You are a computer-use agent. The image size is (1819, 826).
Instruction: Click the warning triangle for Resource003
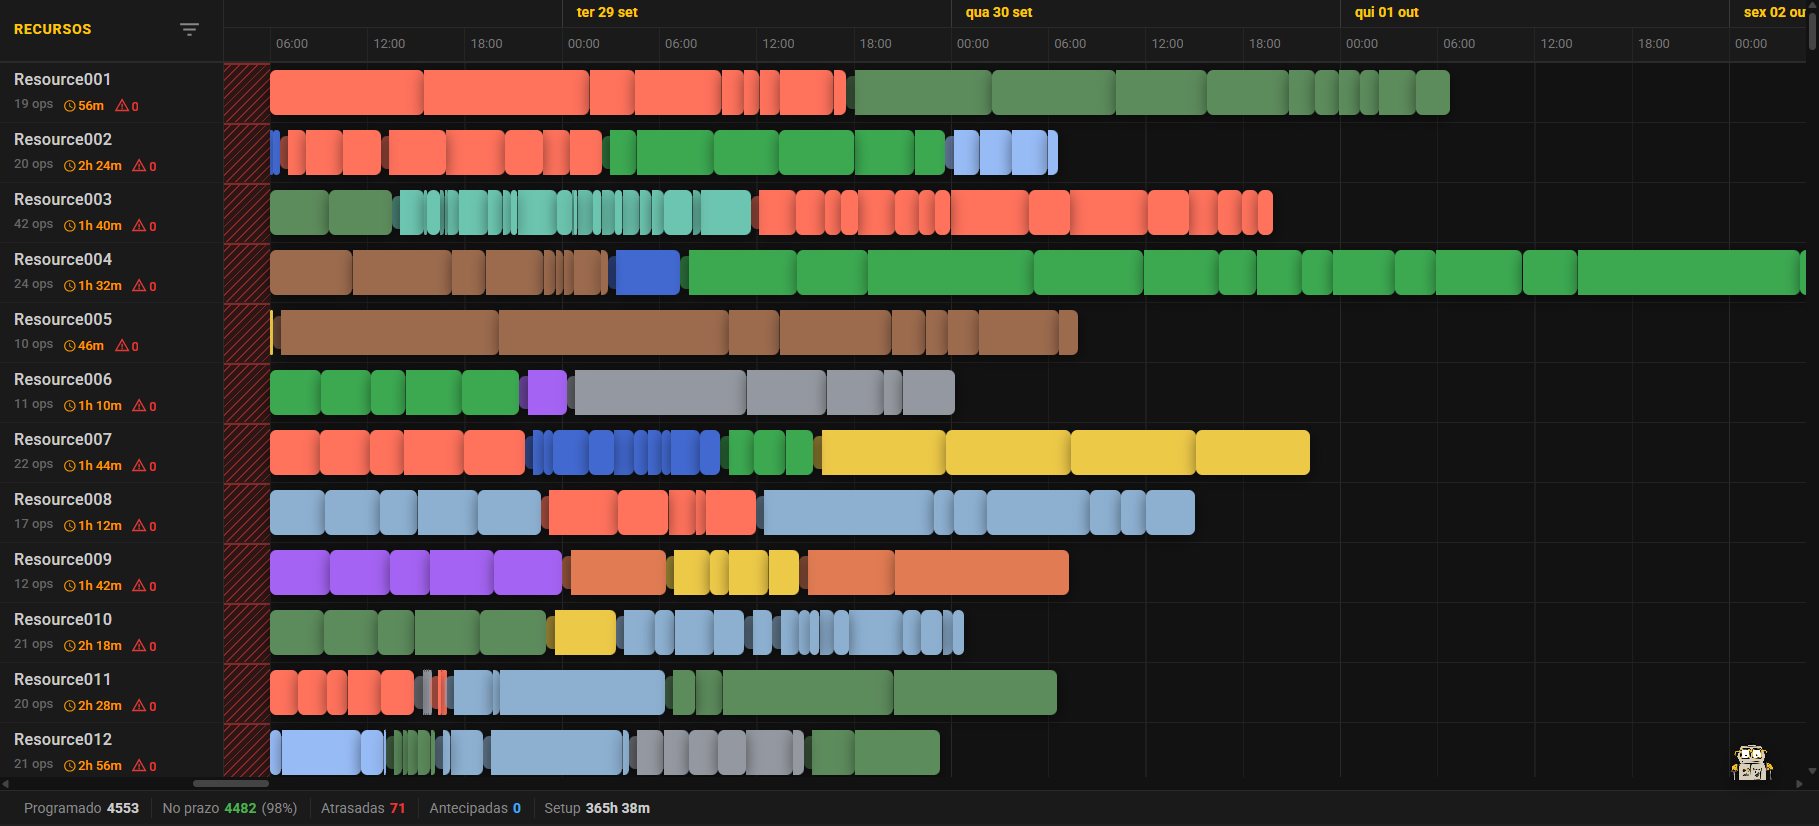point(139,226)
